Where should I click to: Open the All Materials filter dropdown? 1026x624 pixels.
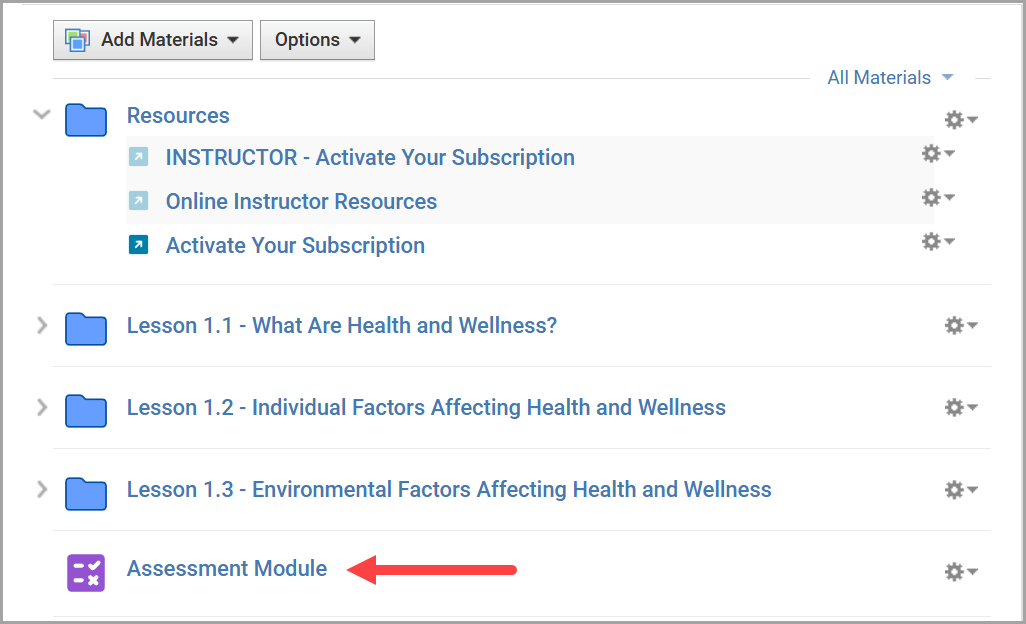click(x=890, y=78)
